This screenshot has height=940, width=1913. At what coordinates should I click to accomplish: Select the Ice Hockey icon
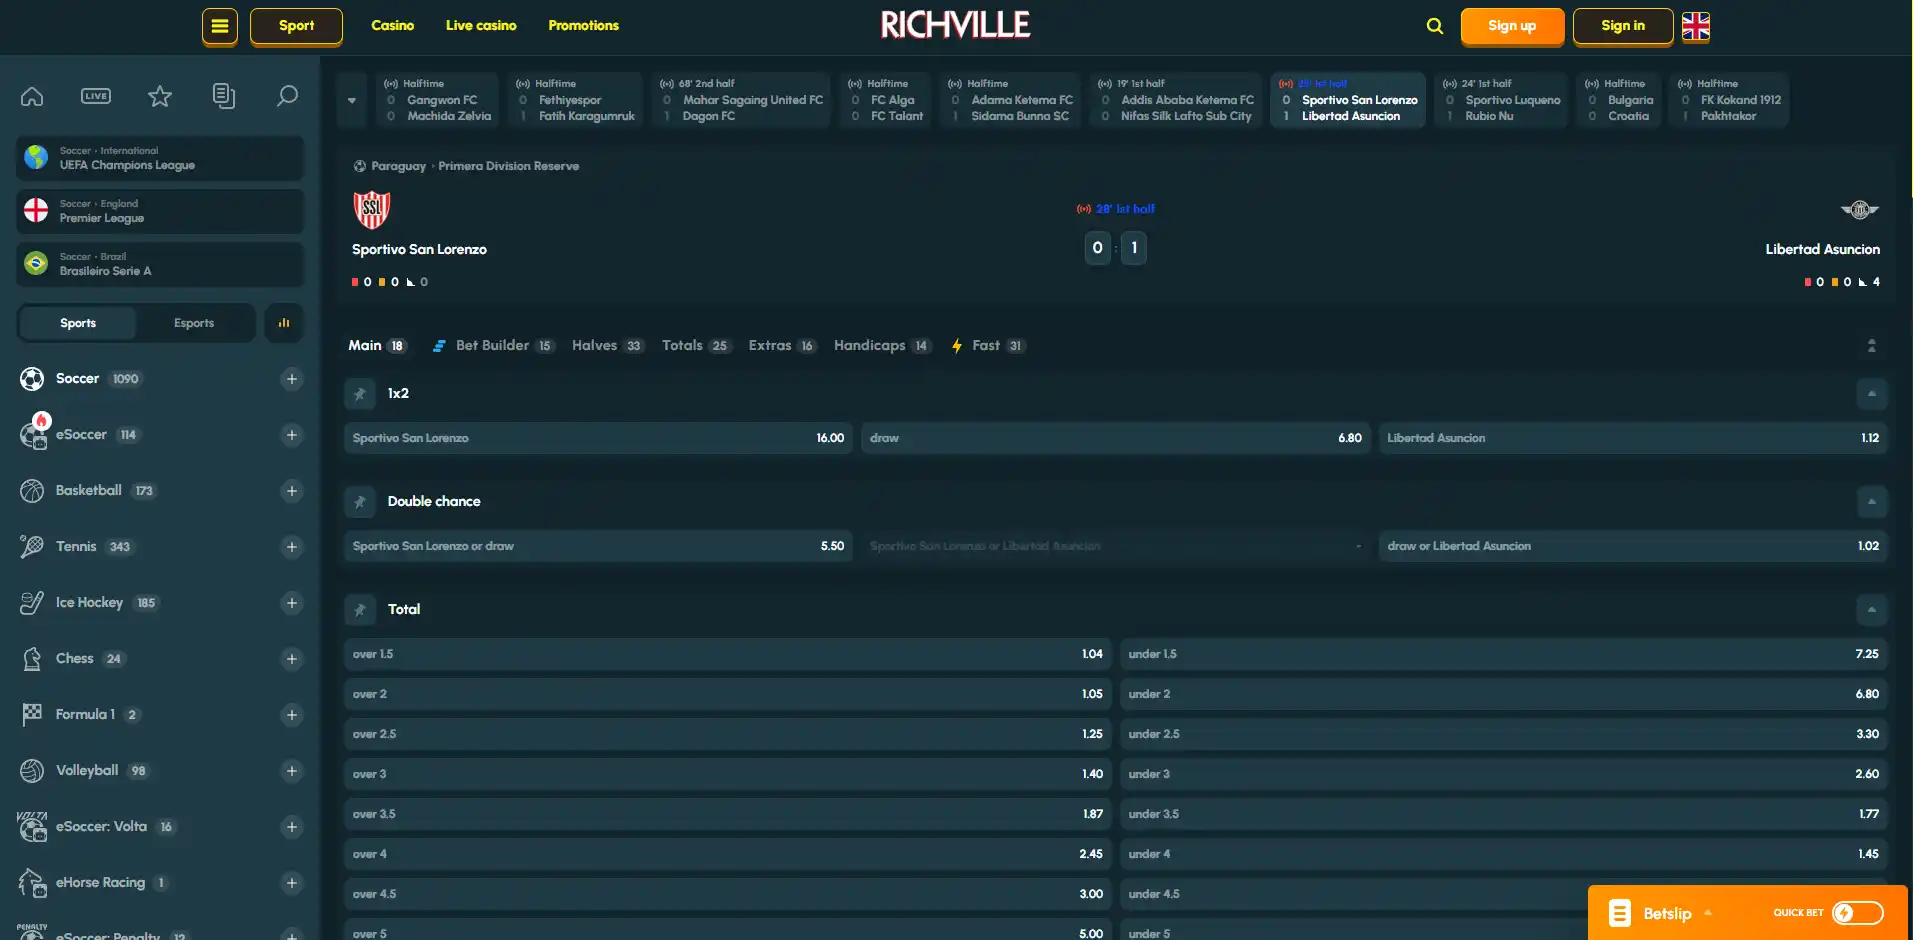(32, 603)
